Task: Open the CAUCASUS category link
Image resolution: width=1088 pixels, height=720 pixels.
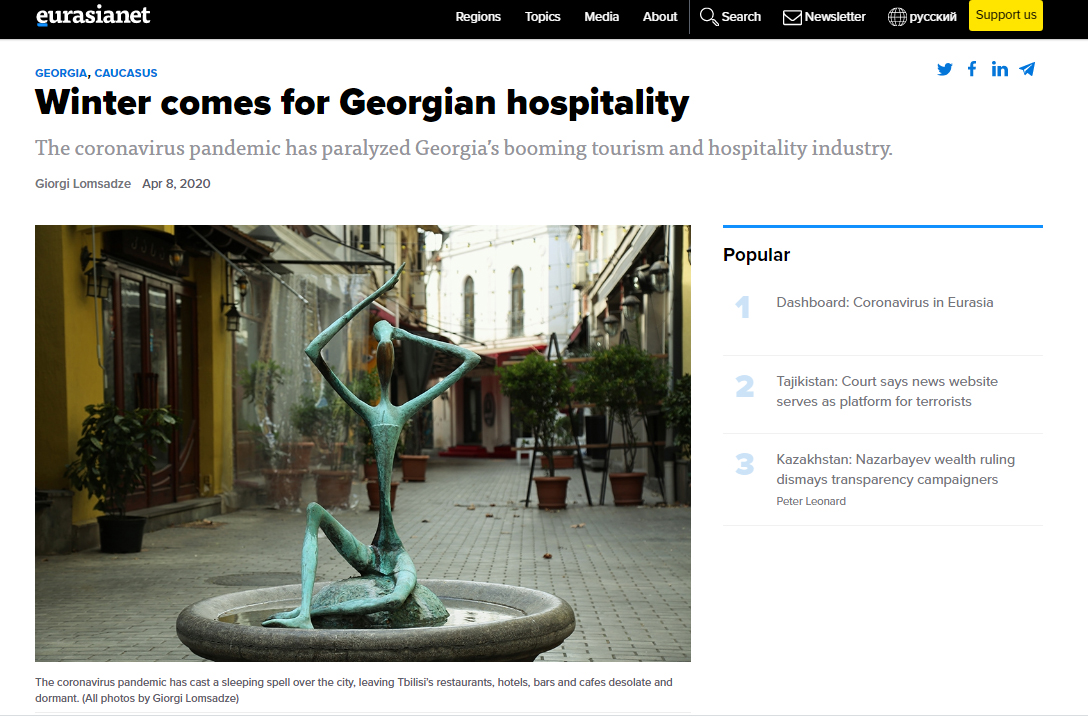Action: click(x=126, y=73)
